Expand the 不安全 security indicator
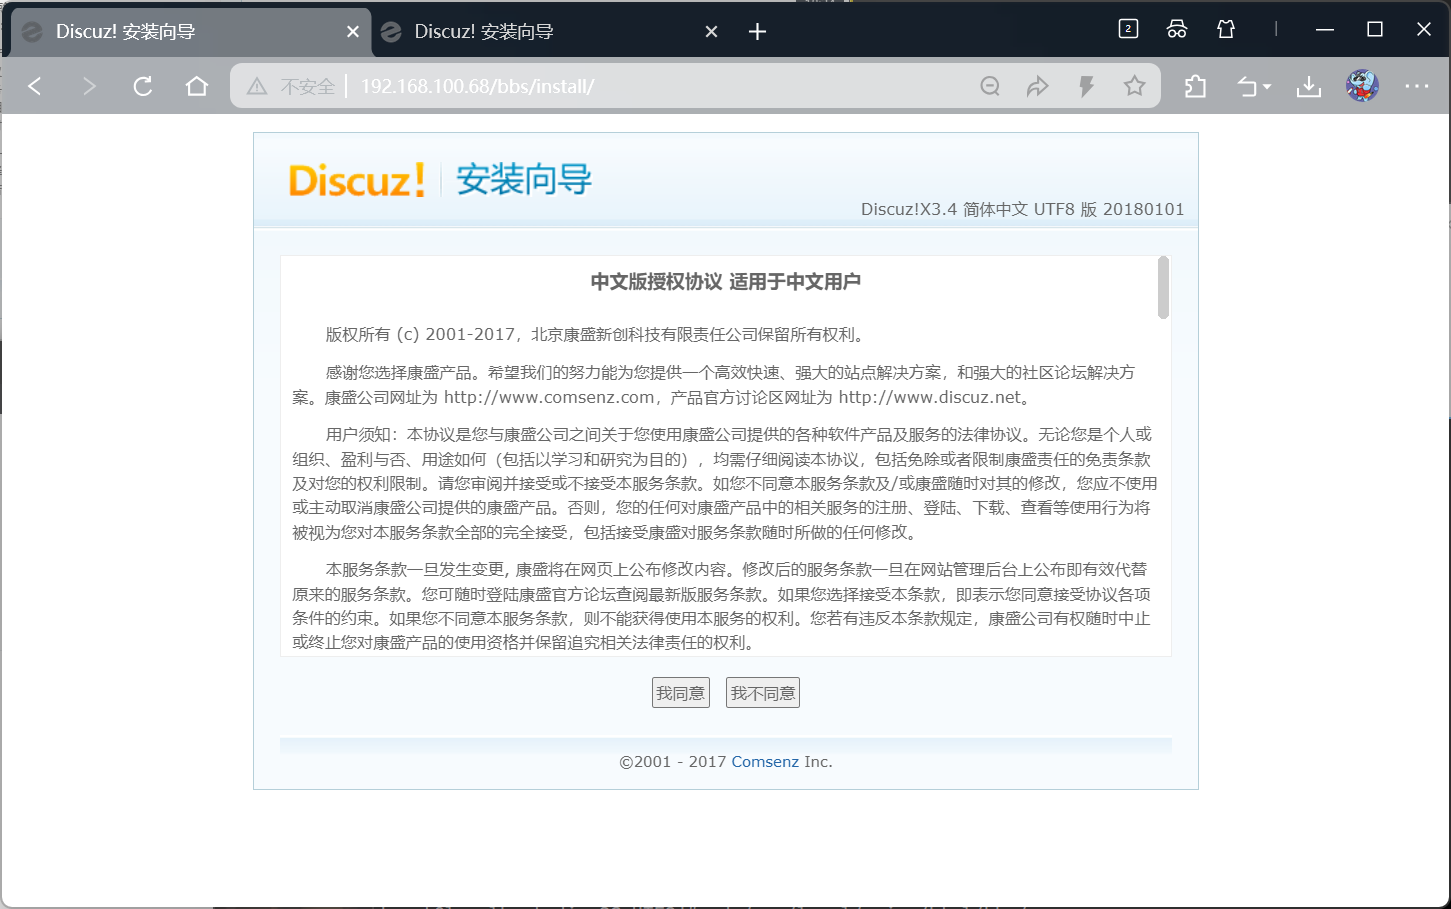 (292, 86)
